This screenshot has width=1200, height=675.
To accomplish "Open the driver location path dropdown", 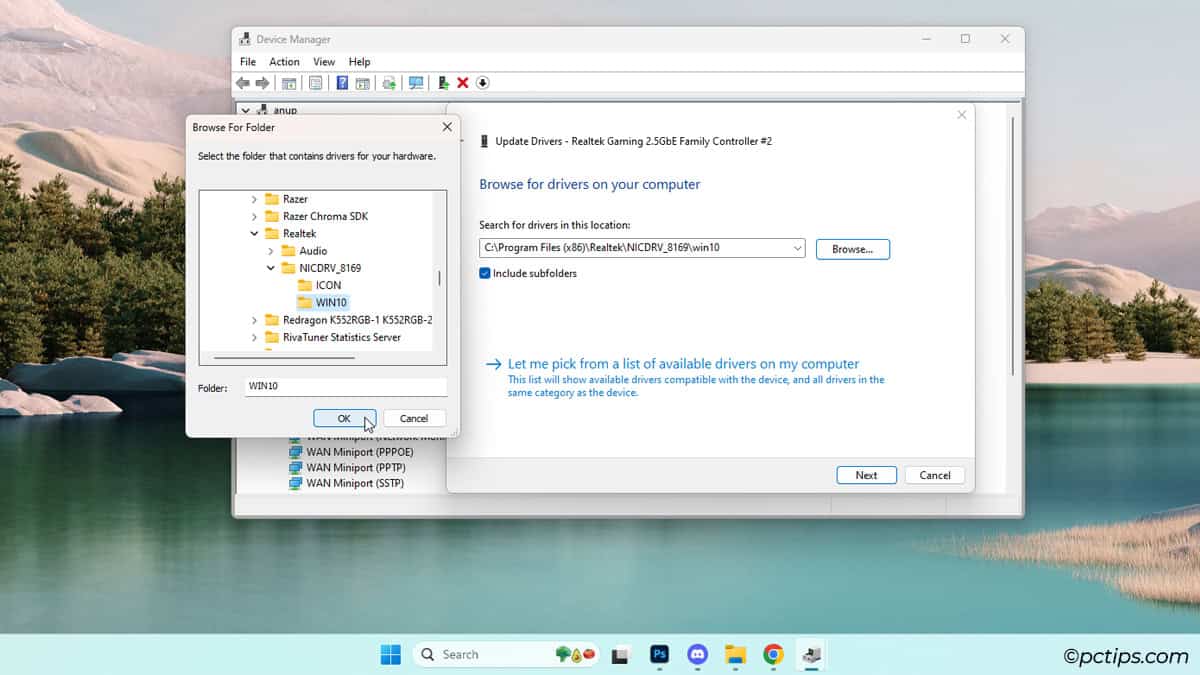I will click(x=796, y=248).
